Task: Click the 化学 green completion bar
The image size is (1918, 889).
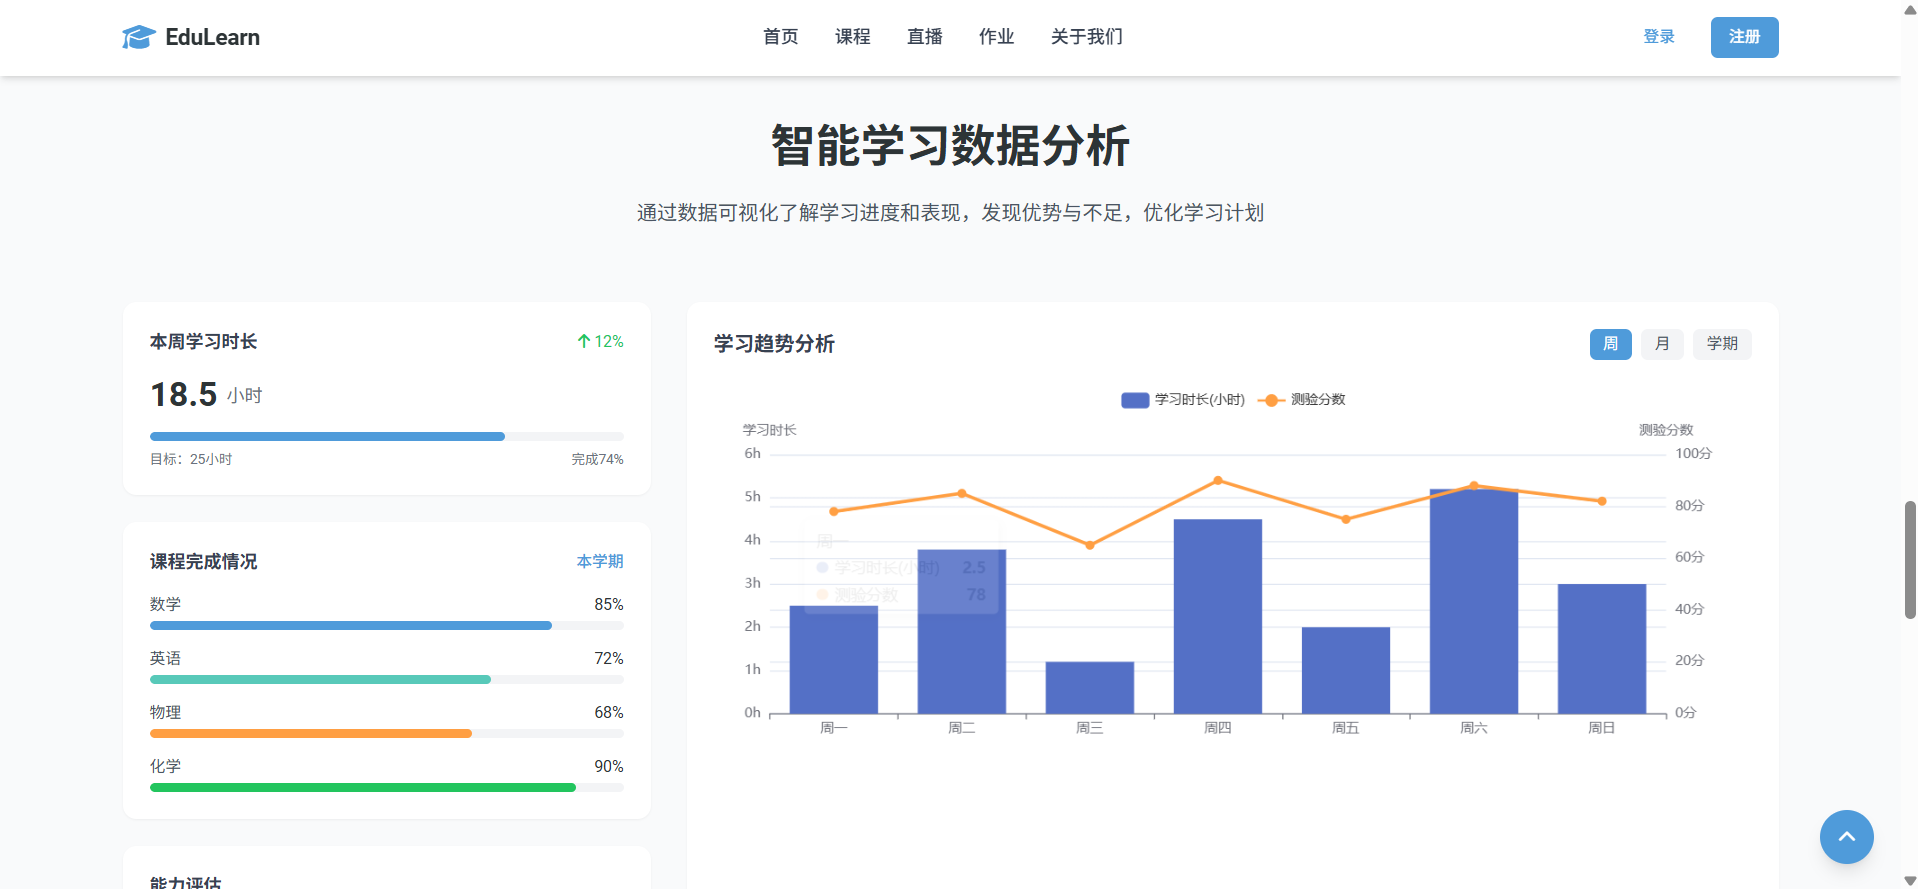Action: pos(363,788)
